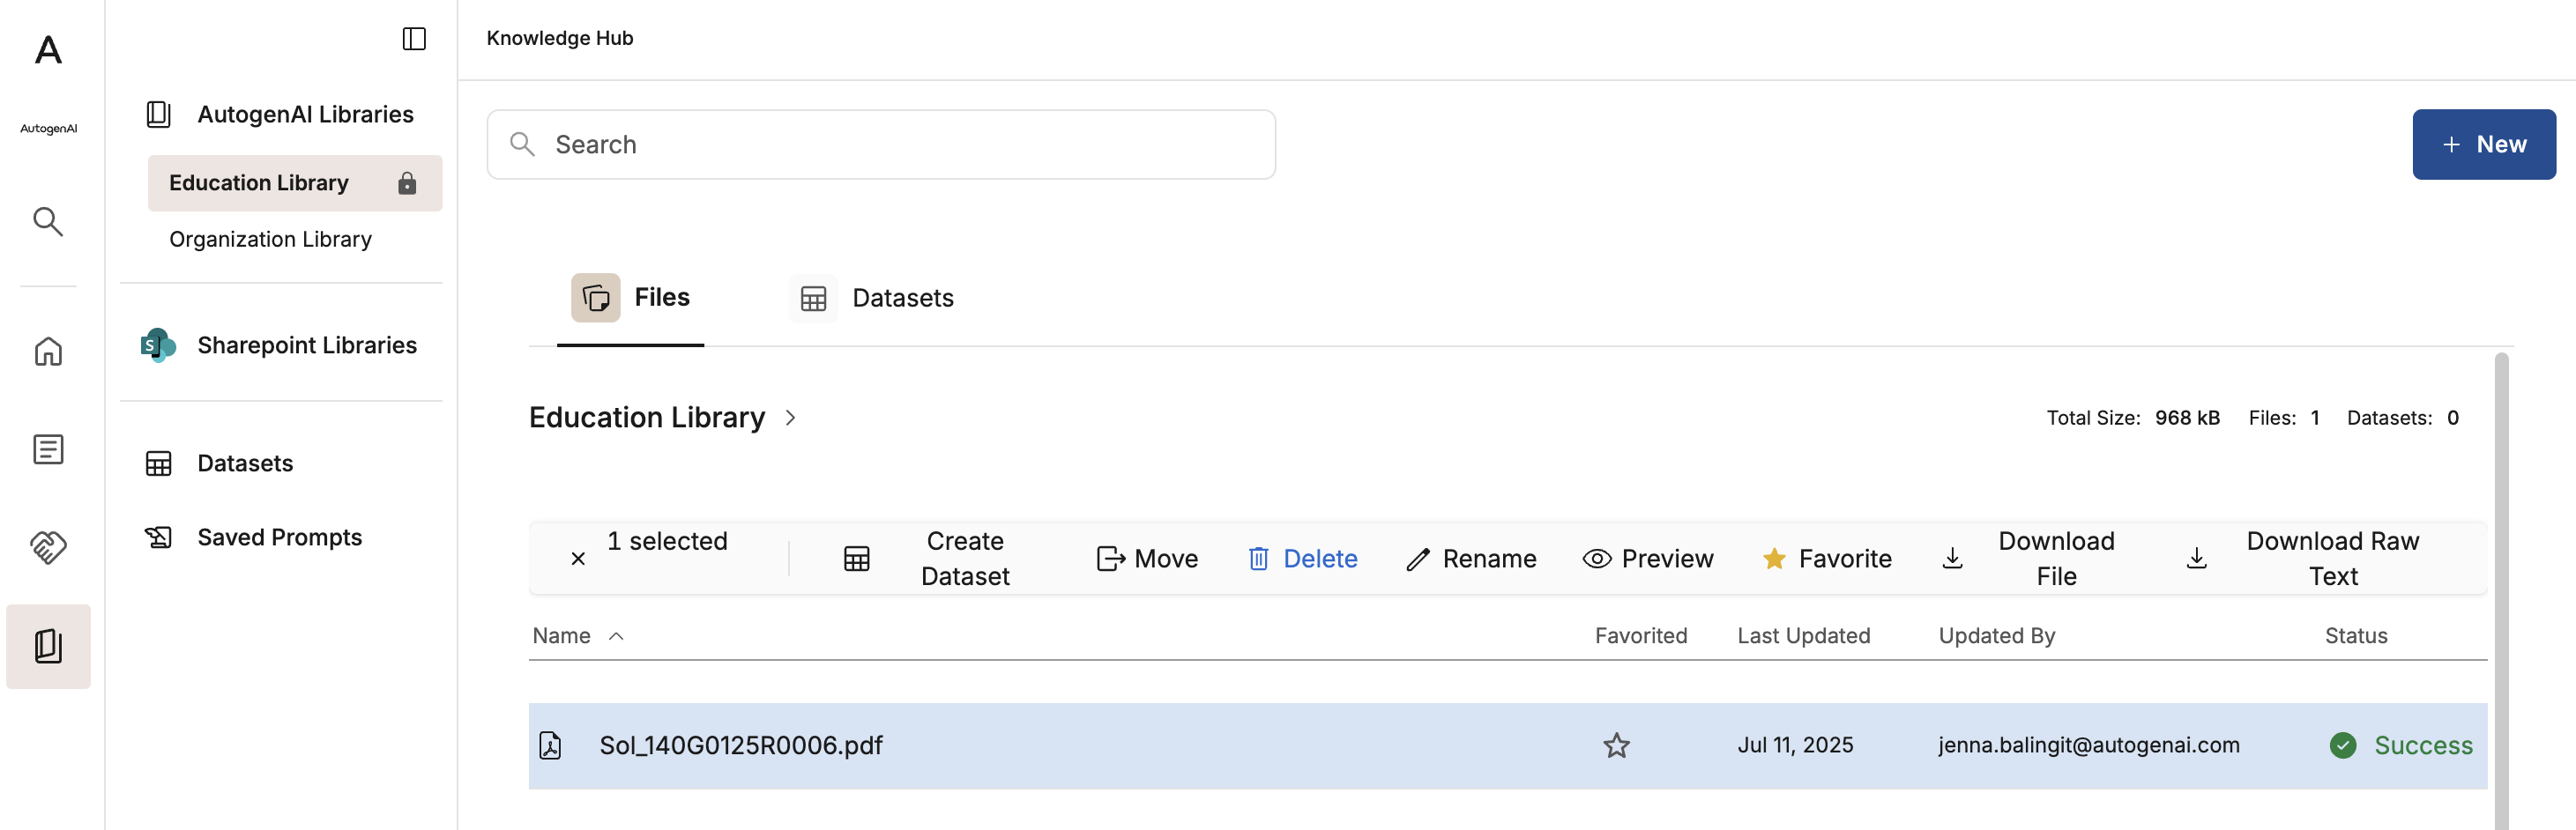Switch to the Files tab
Viewport: 2576px width, 830px height.
pos(631,298)
